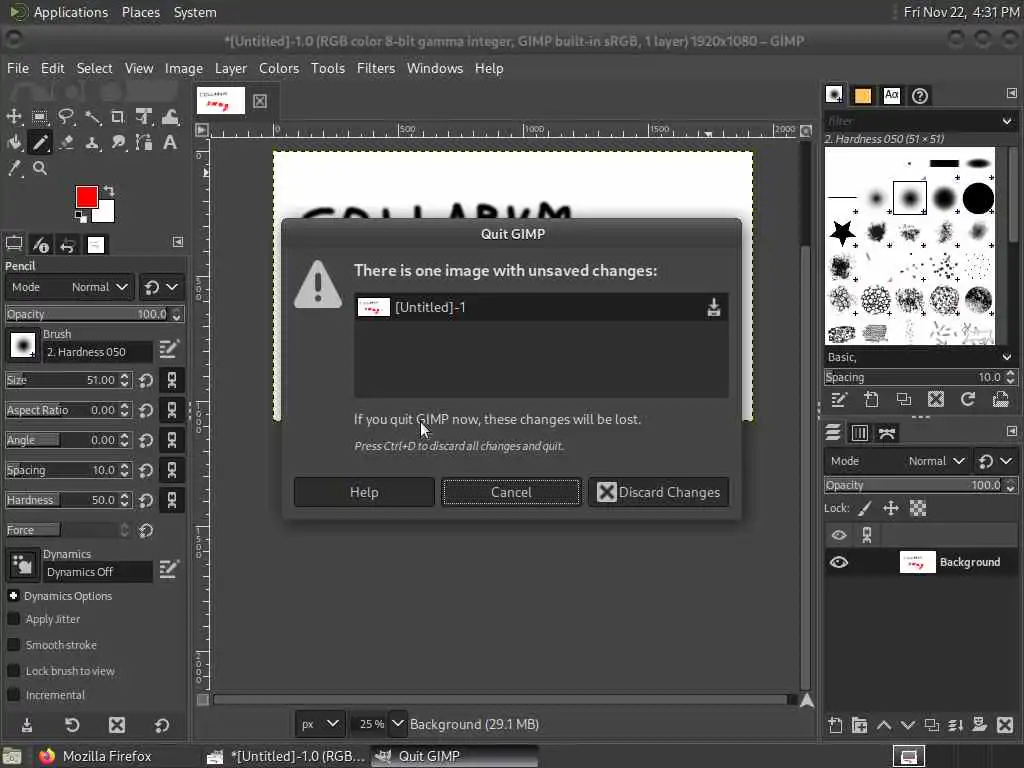Select the solid black round brush thumbnail

coord(978,199)
